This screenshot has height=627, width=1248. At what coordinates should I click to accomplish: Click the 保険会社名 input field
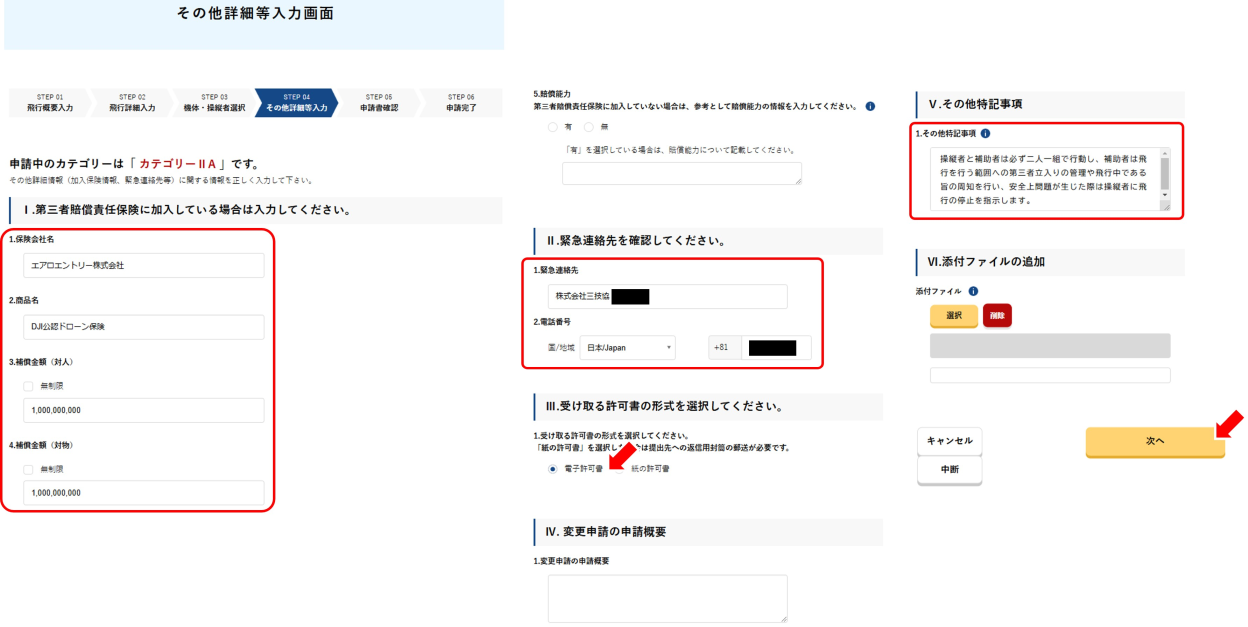pyautogui.click(x=143, y=266)
